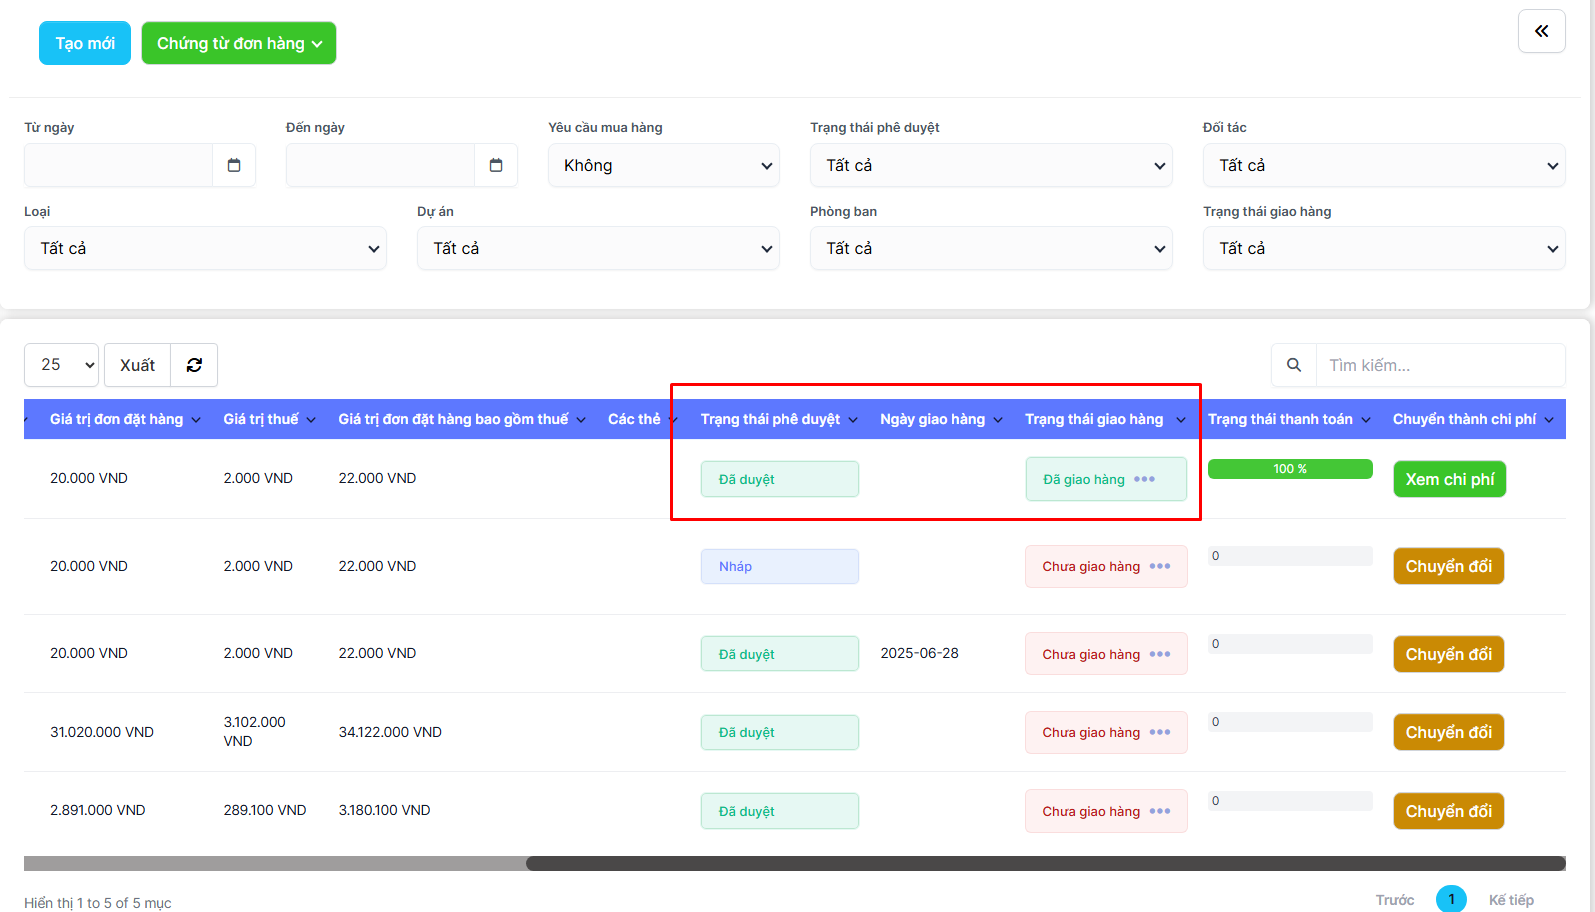Click the Tạo mới button

pos(85,43)
